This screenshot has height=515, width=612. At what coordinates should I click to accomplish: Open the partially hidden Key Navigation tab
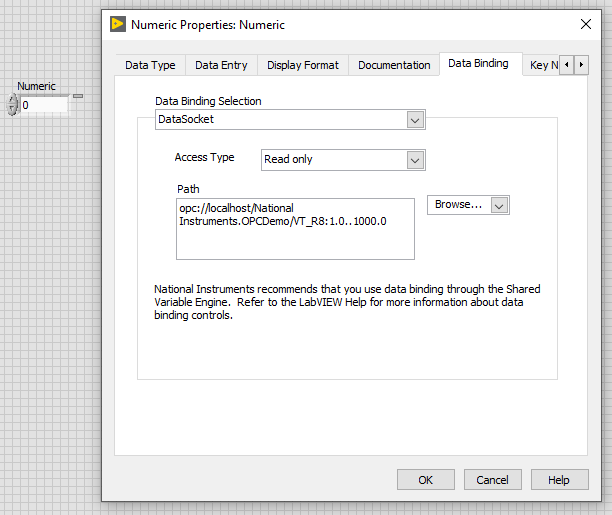(x=543, y=65)
